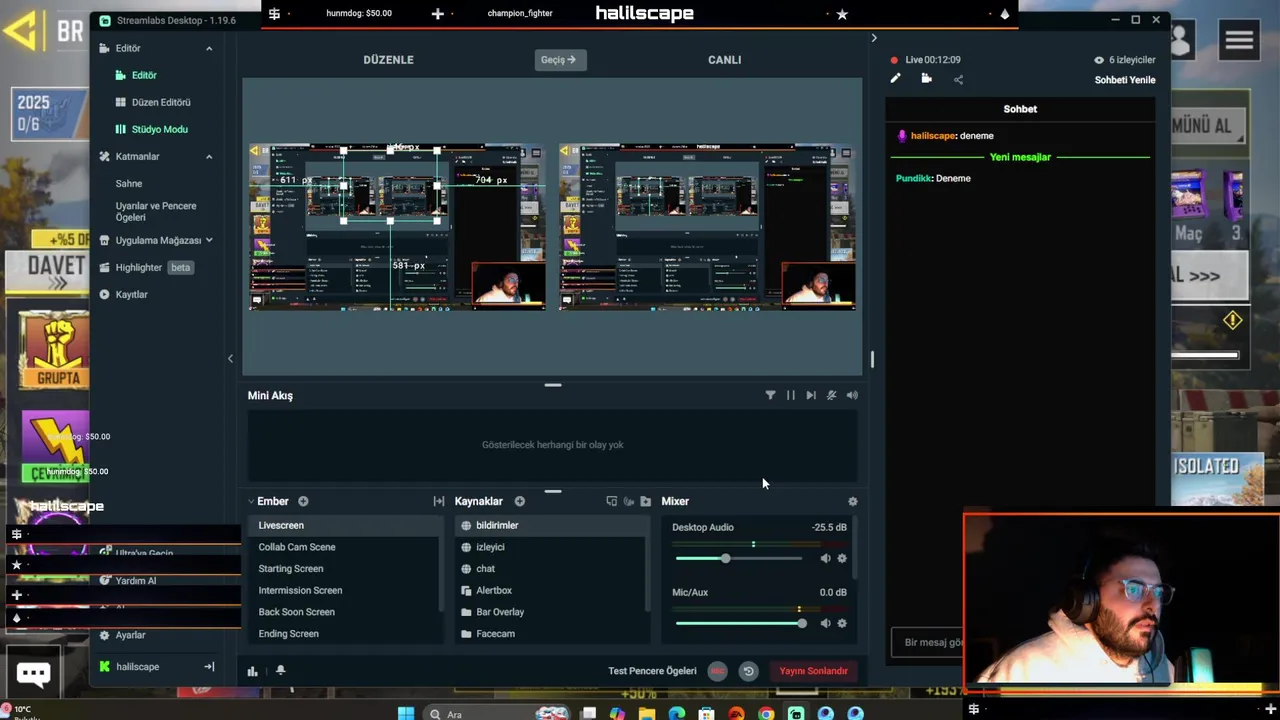This screenshot has width=1280, height=720.
Task: Collapse the left panel arrow beside the preview
Action: point(230,359)
